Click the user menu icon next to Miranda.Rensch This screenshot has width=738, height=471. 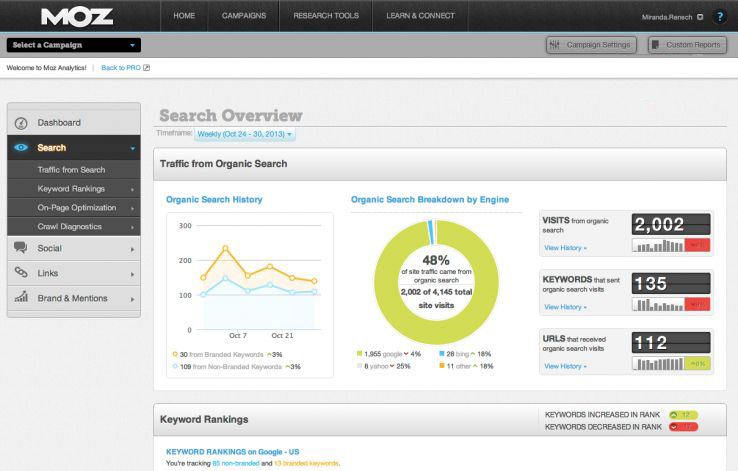click(x=700, y=17)
